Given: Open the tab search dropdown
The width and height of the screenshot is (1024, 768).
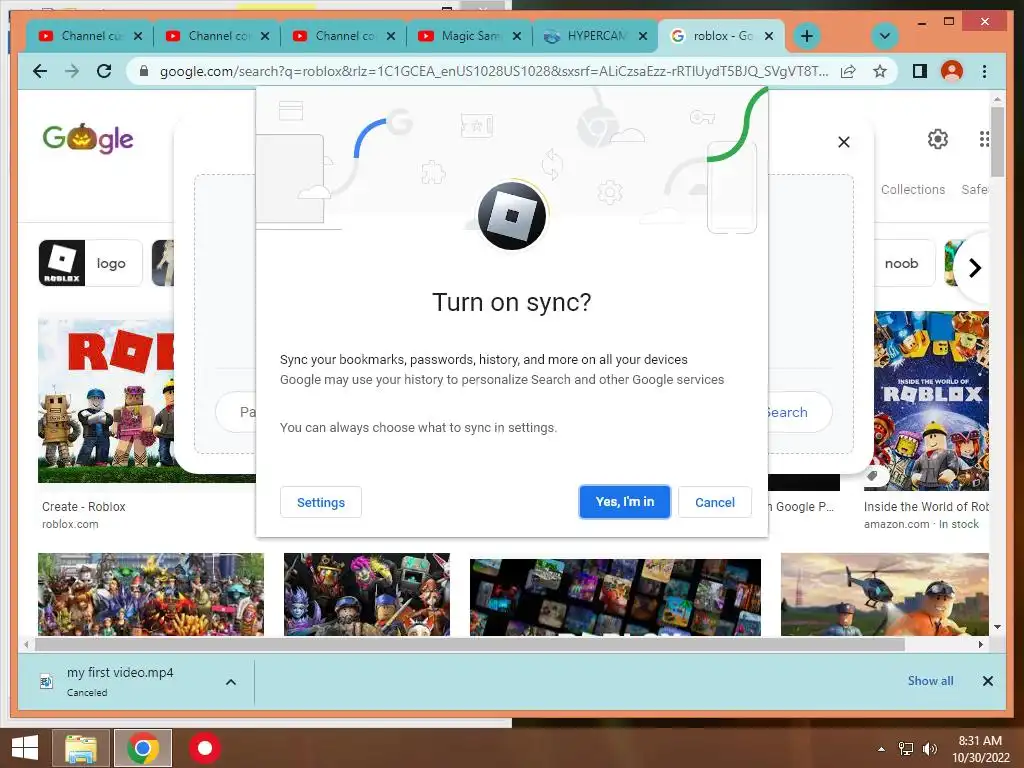Looking at the screenshot, I should [x=885, y=36].
